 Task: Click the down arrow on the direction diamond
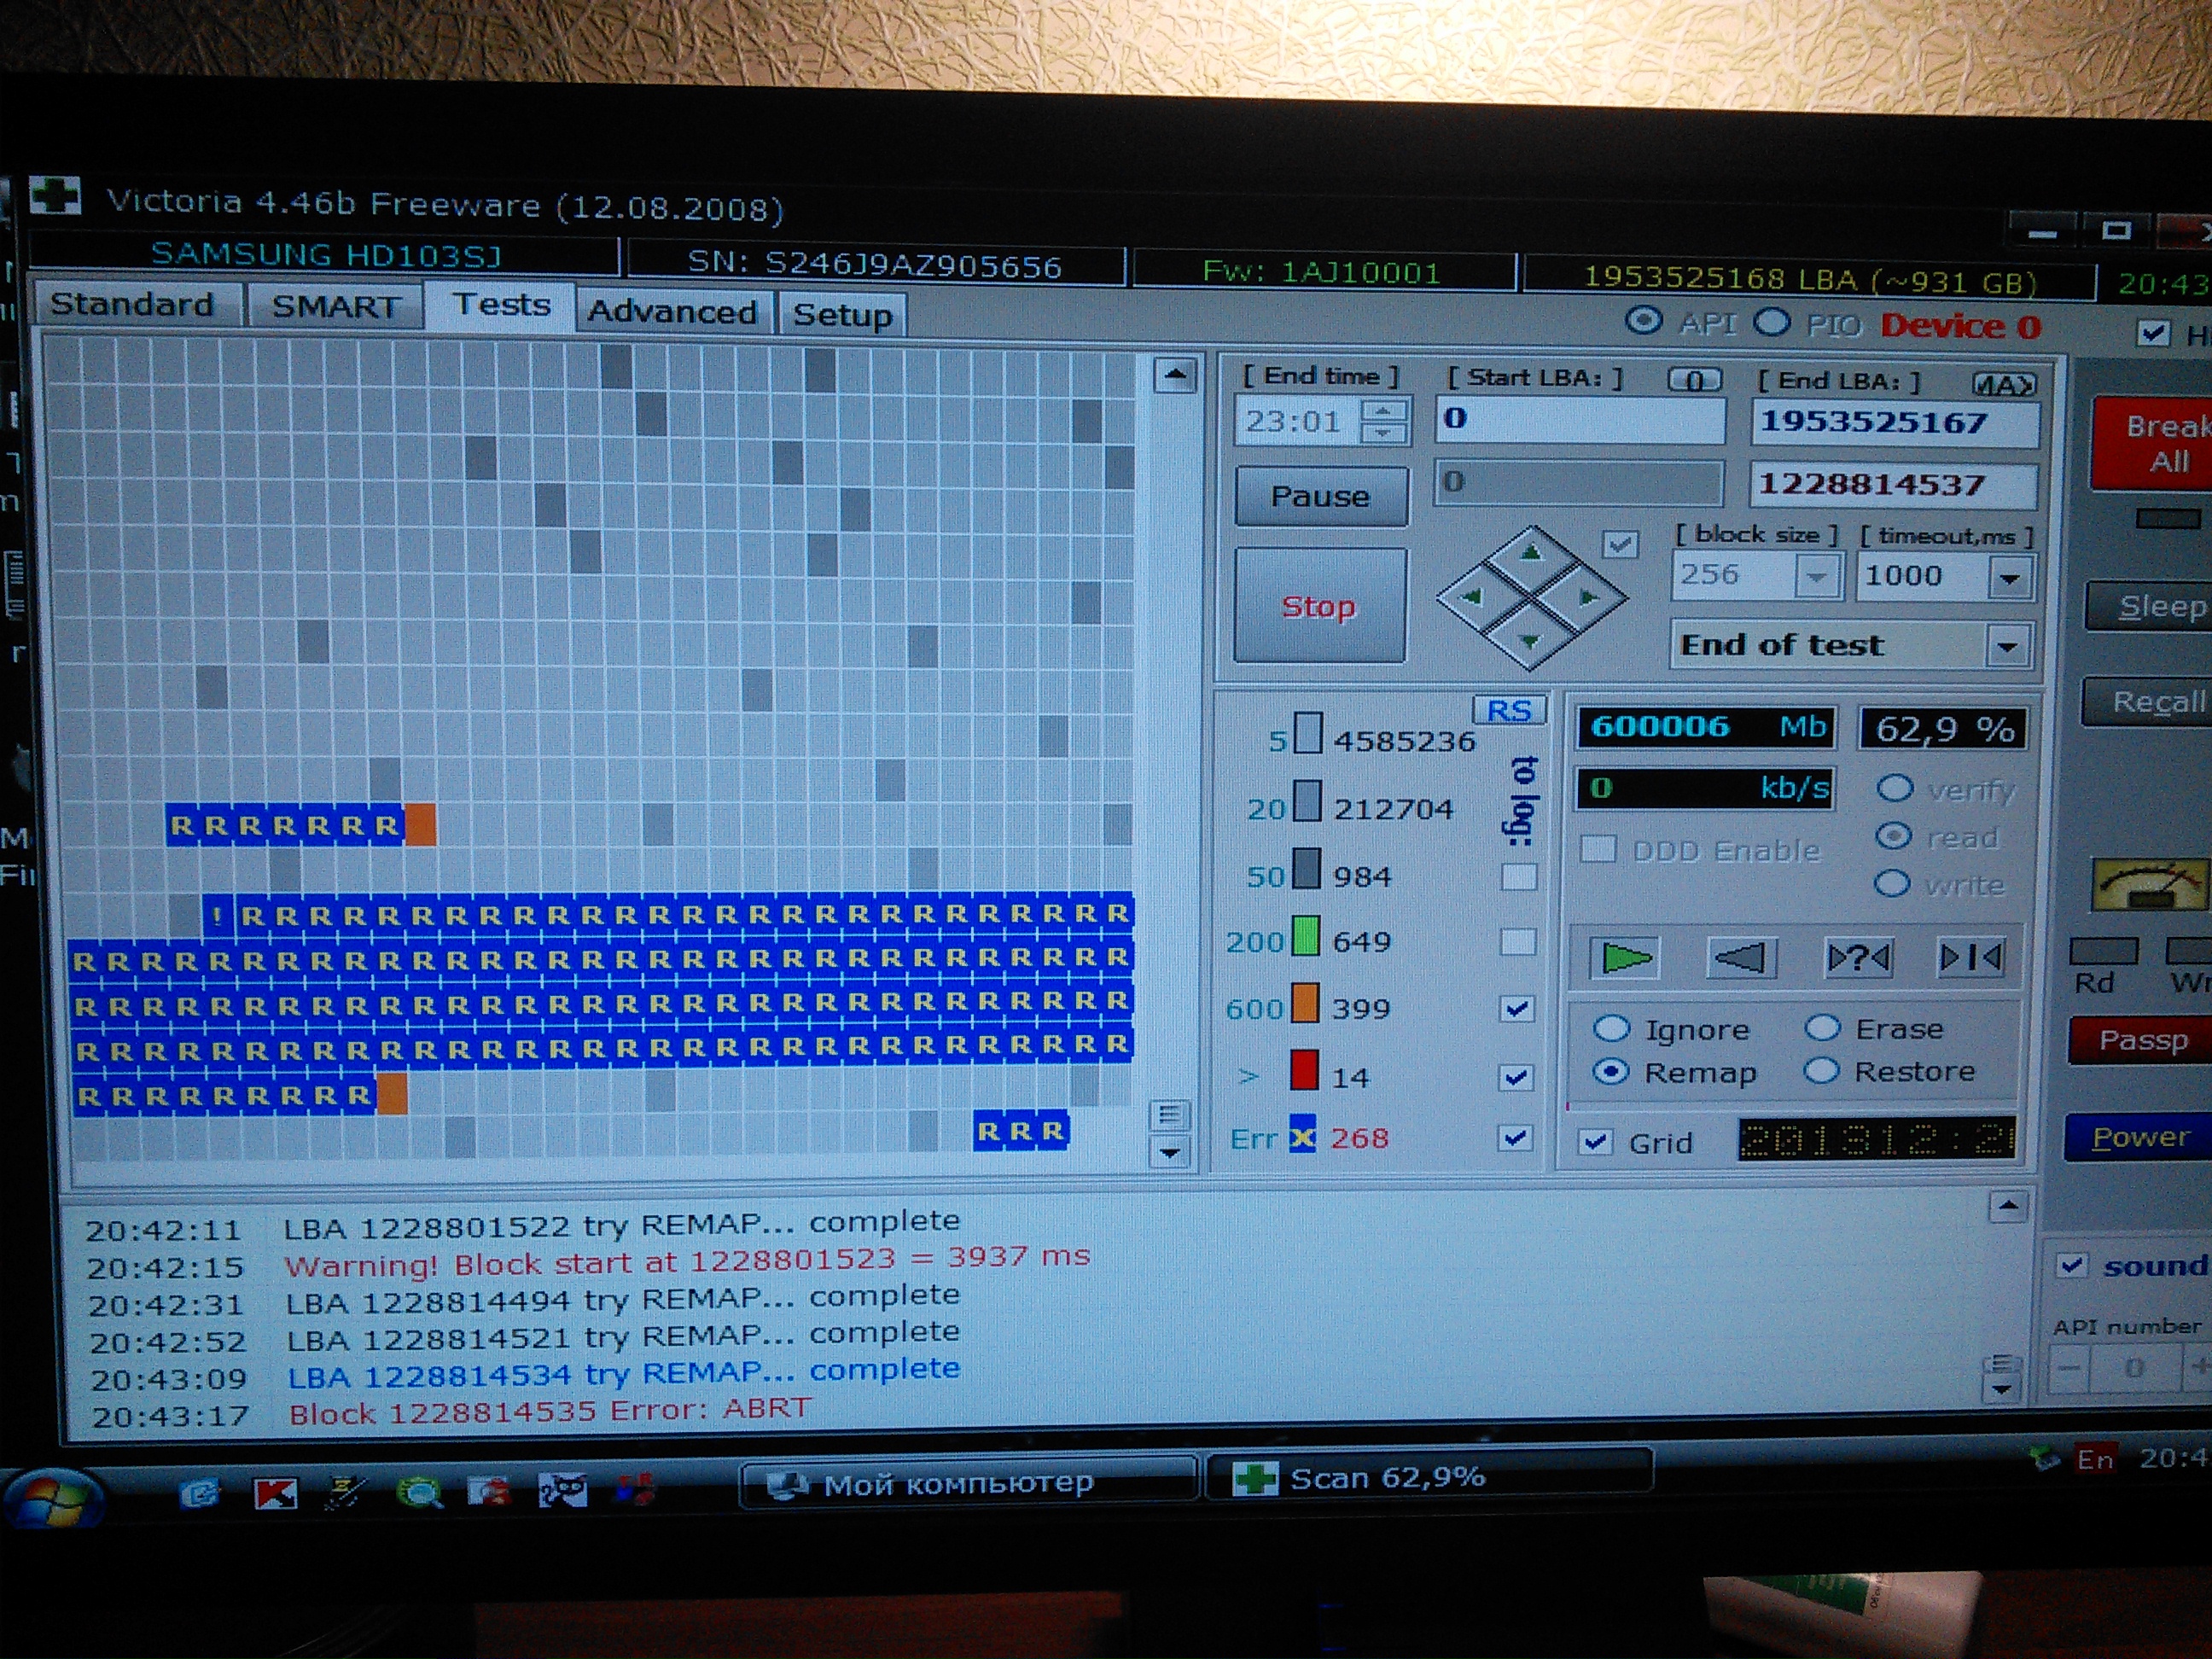click(x=1530, y=641)
